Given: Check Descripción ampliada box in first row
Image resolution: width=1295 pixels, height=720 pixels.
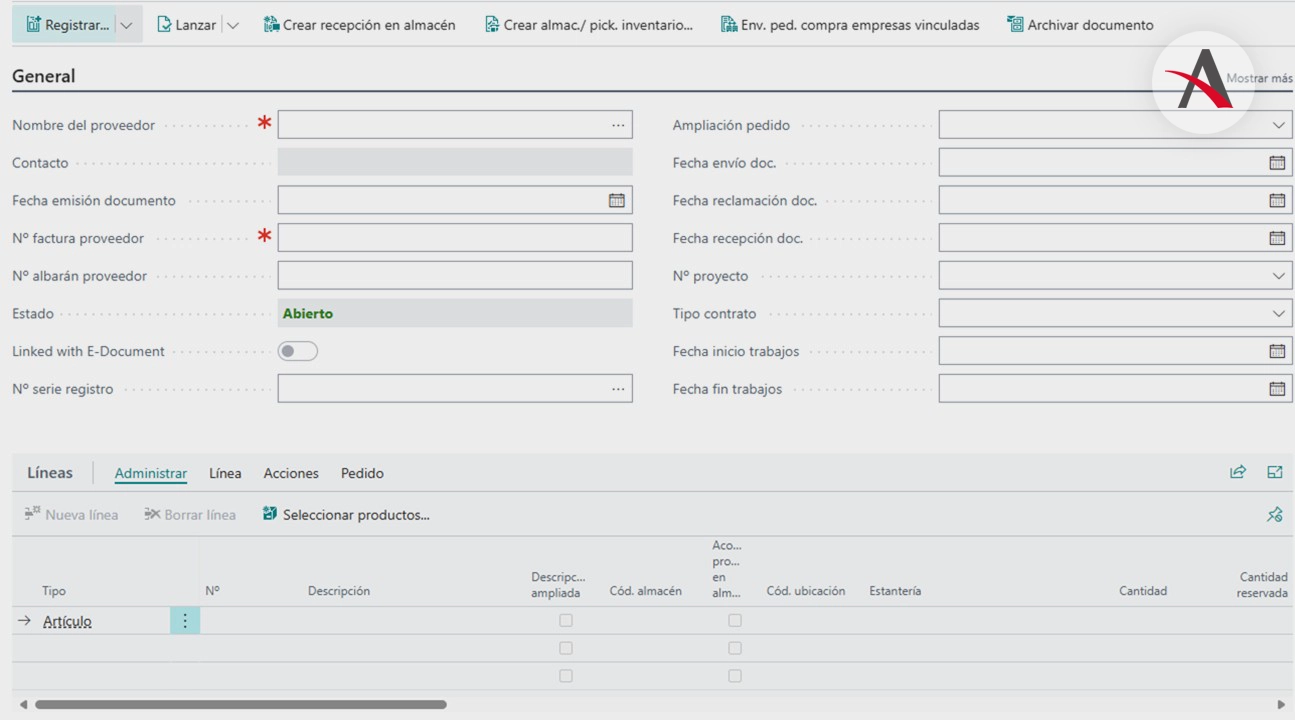Looking at the screenshot, I should click(566, 621).
